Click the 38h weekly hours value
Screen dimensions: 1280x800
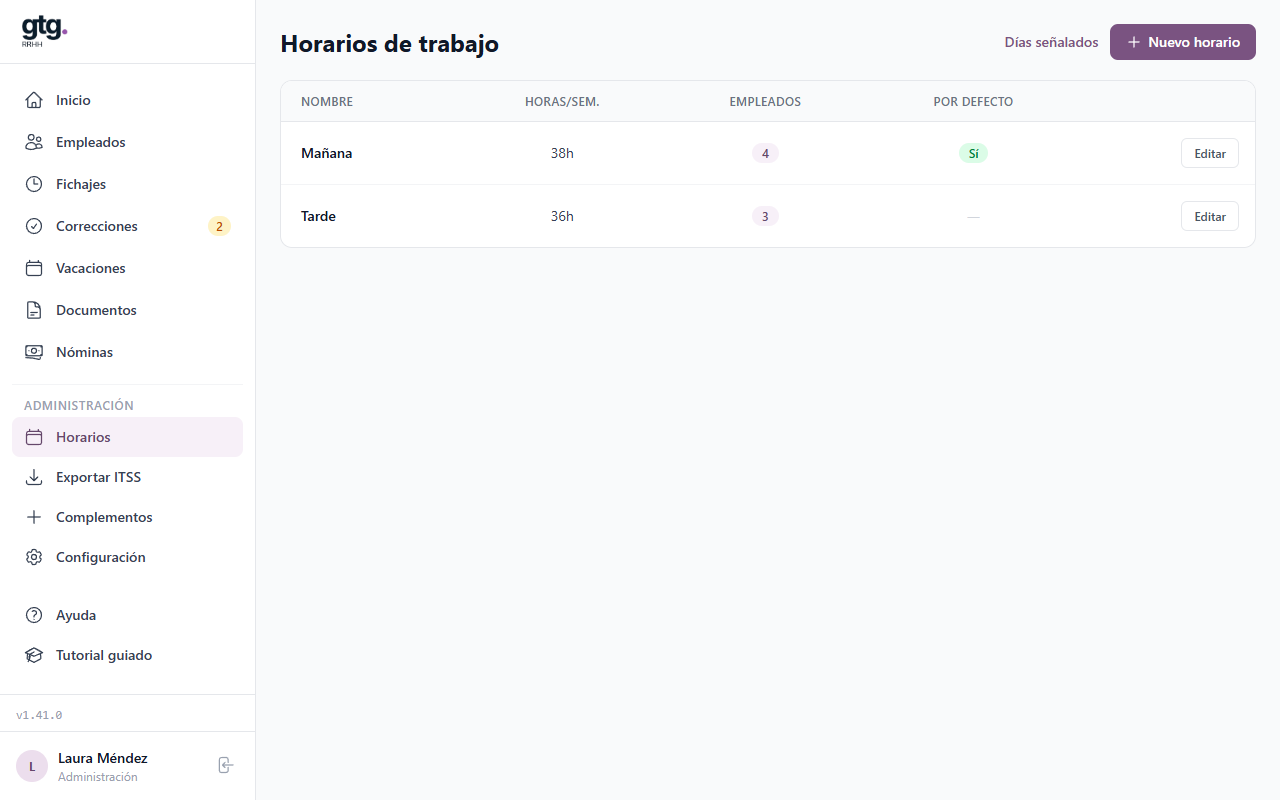tap(562, 153)
